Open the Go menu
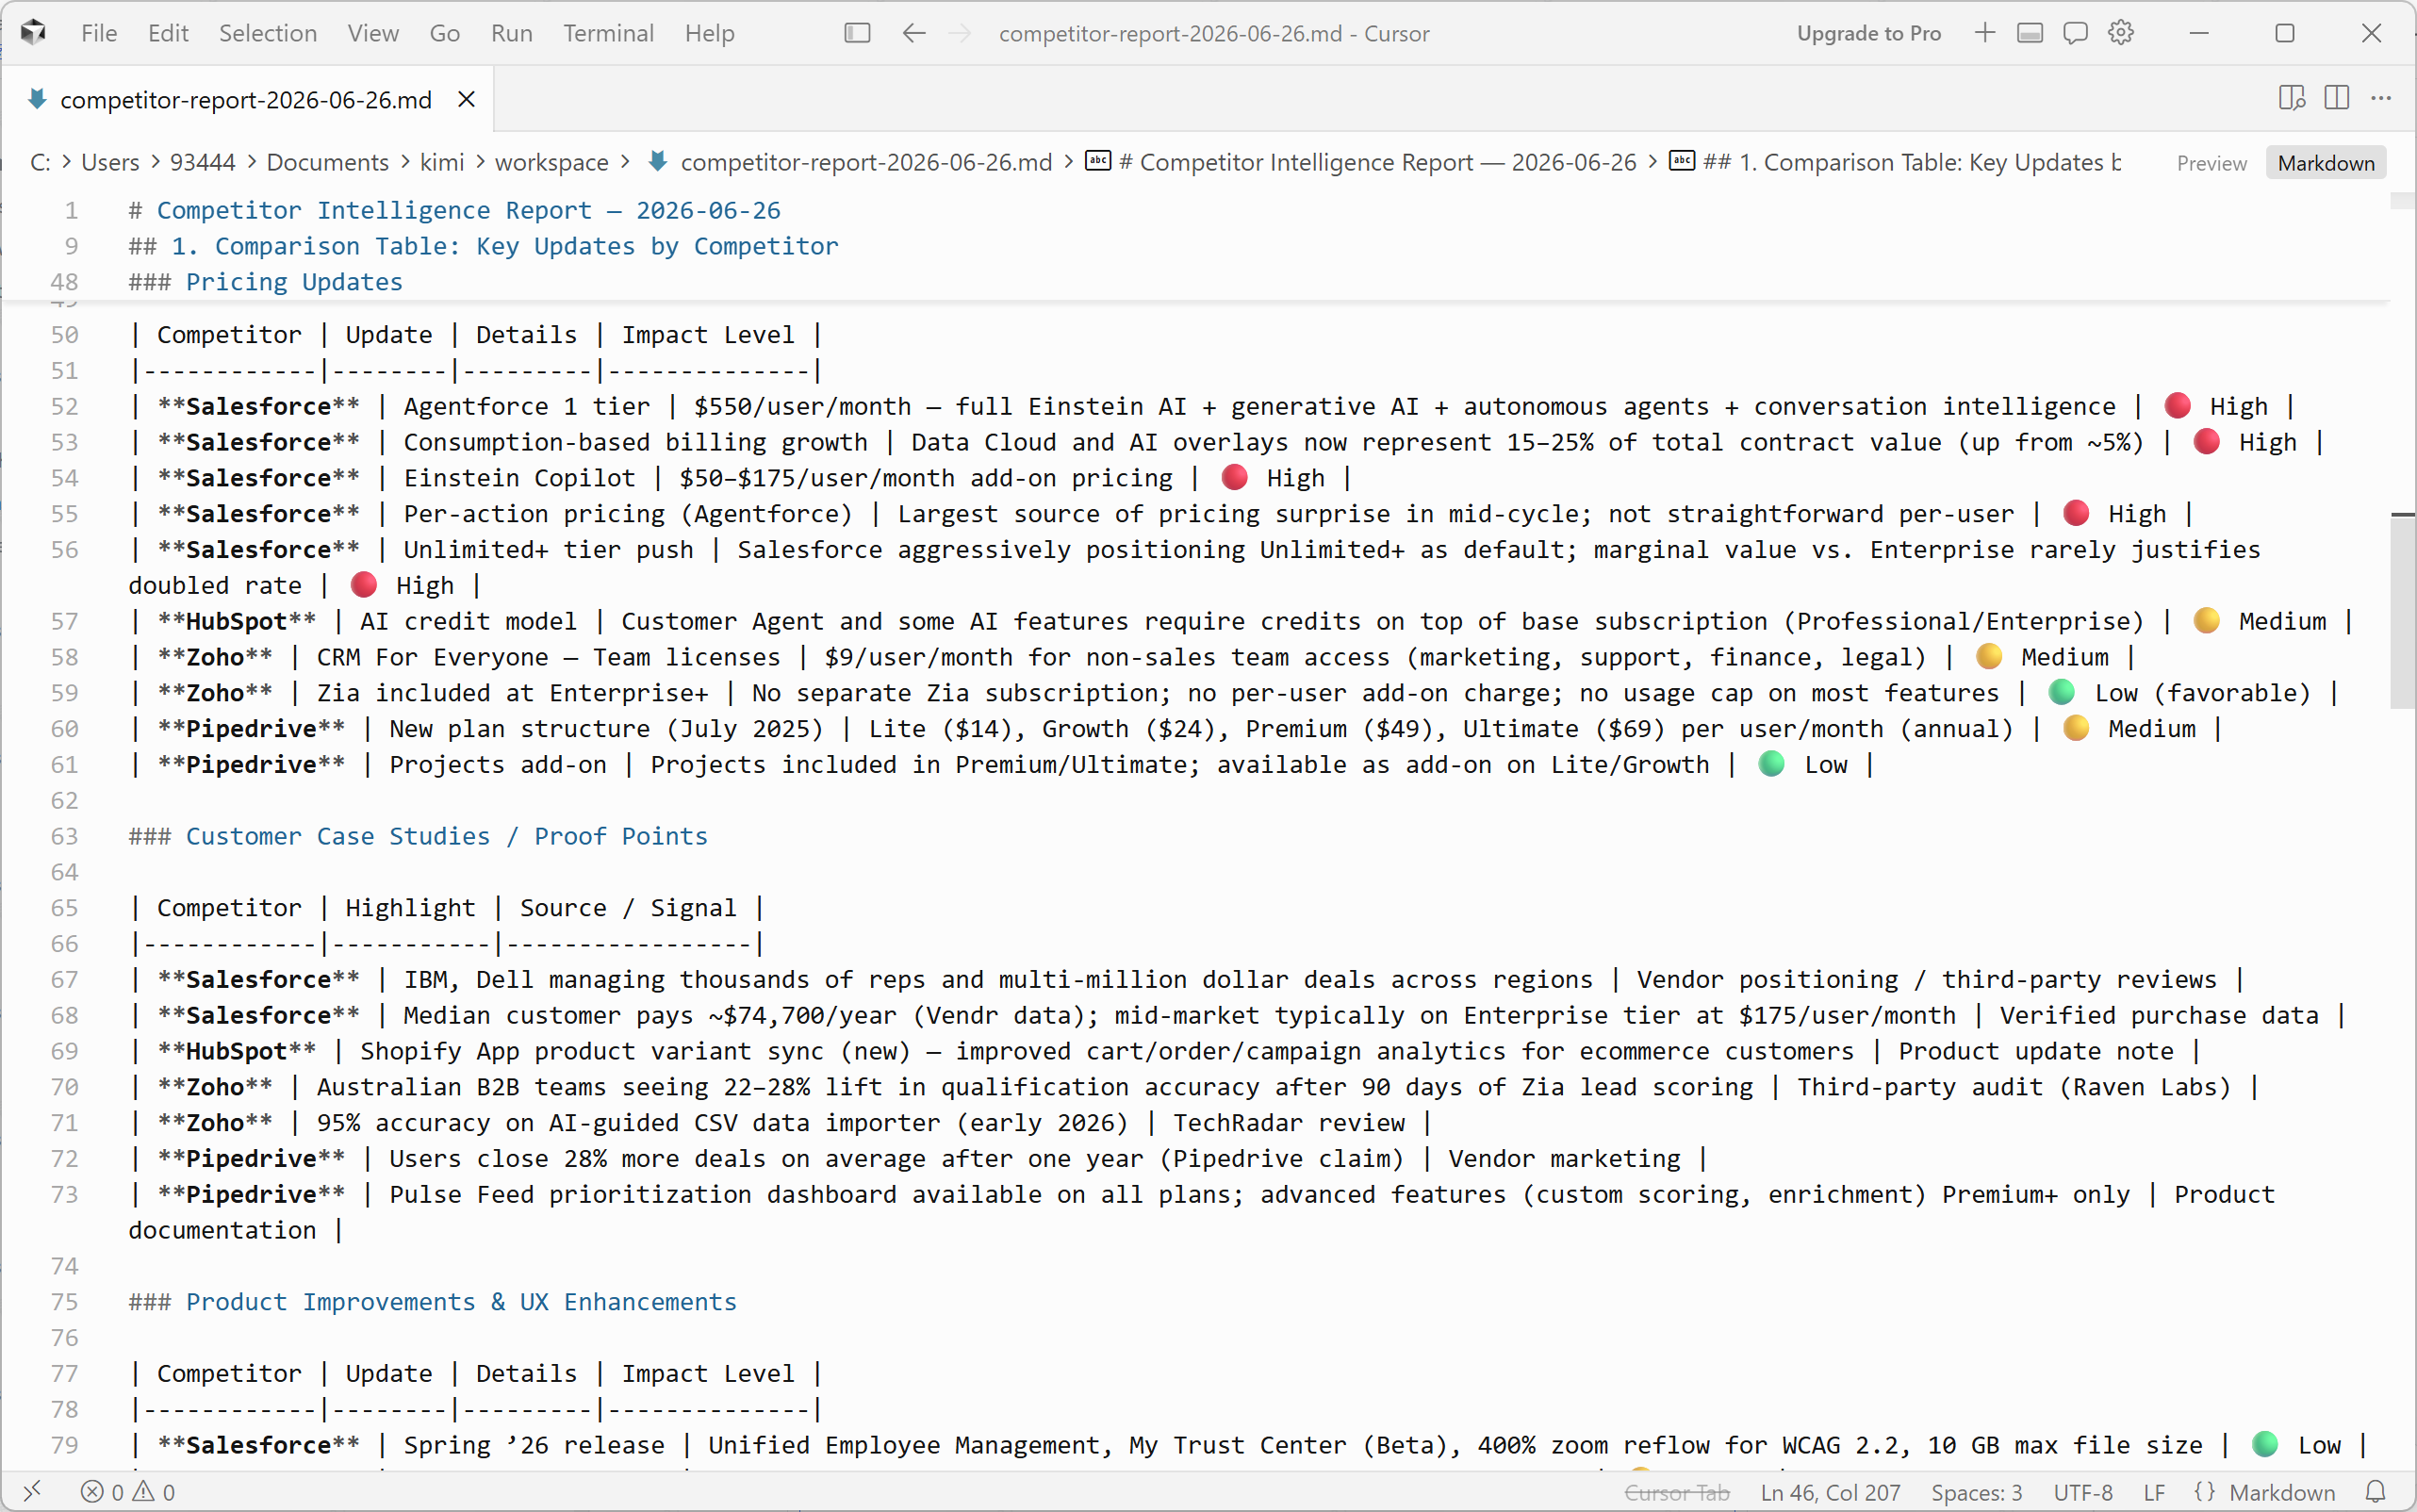Viewport: 2417px width, 1512px height. [x=445, y=33]
